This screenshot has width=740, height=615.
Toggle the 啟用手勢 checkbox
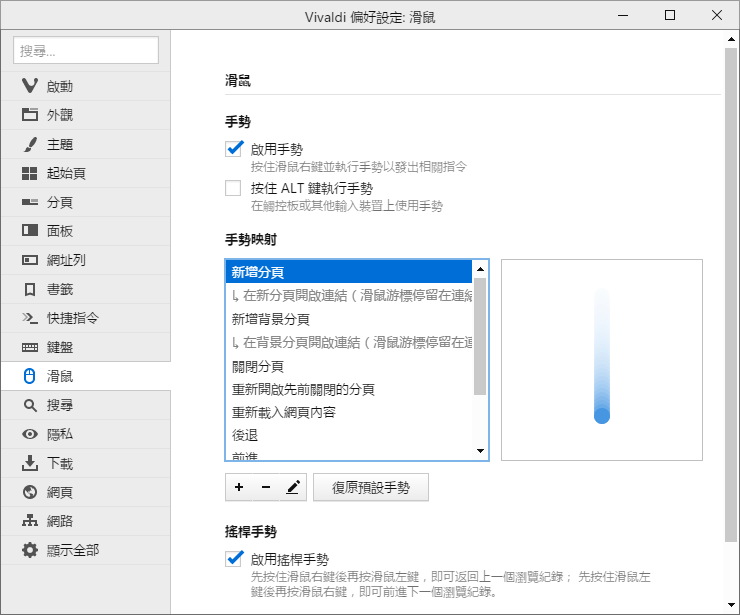coord(234,148)
